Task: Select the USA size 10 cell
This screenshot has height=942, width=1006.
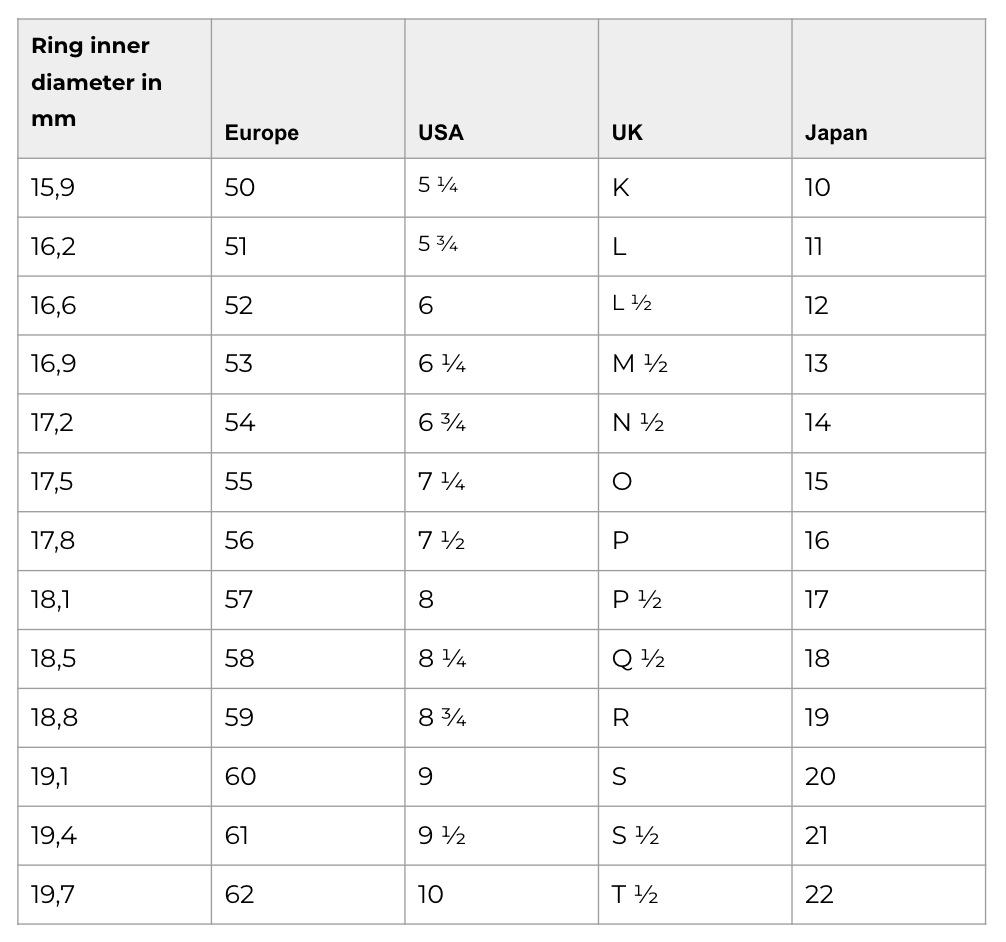Action: point(430,894)
